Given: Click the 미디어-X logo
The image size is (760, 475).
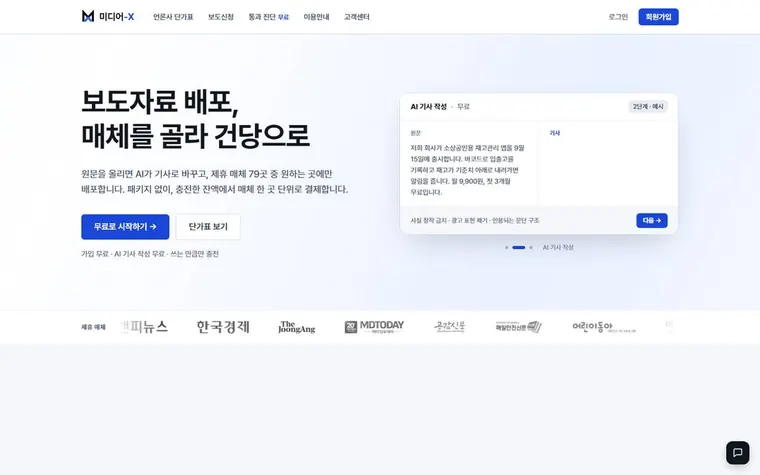Looking at the screenshot, I should pos(108,16).
